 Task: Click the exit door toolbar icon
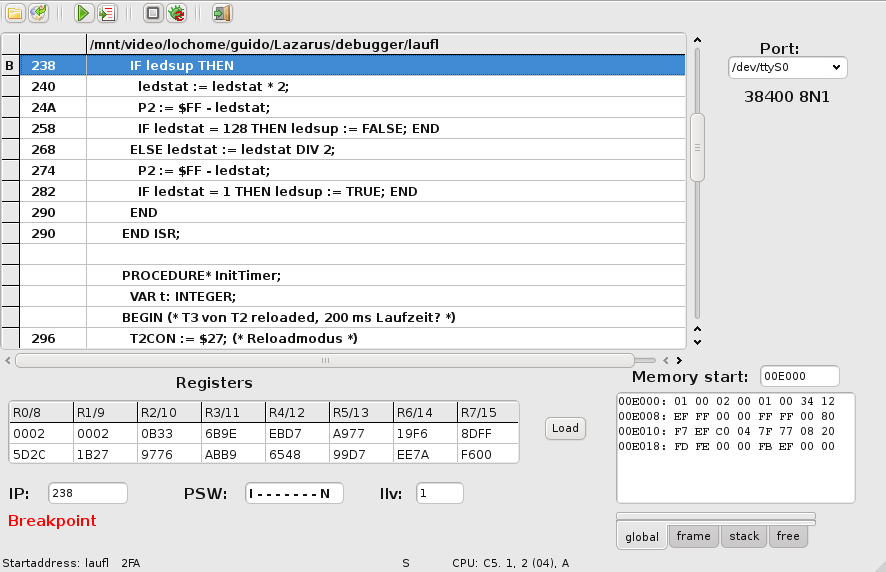pos(222,13)
